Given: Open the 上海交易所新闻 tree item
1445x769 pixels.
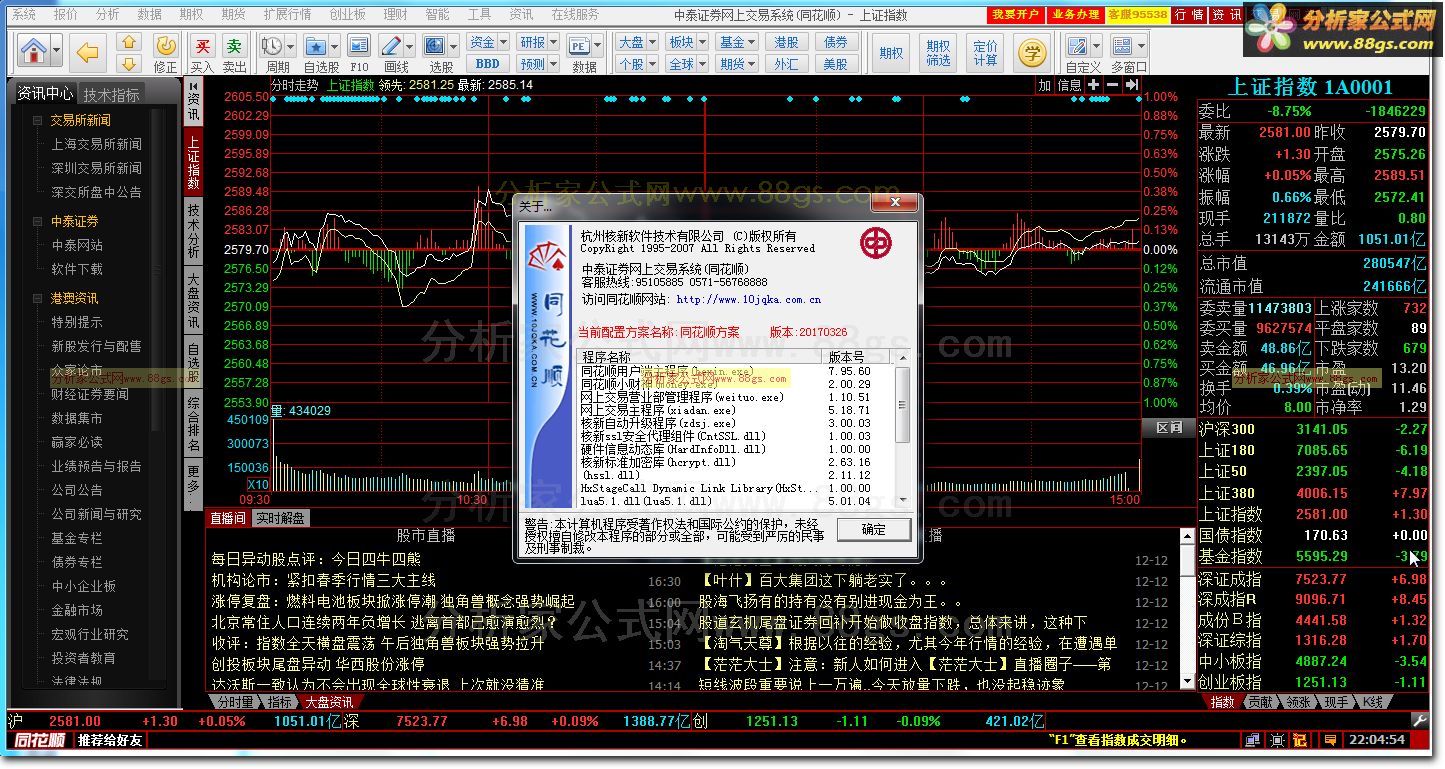Looking at the screenshot, I should pos(97,144).
